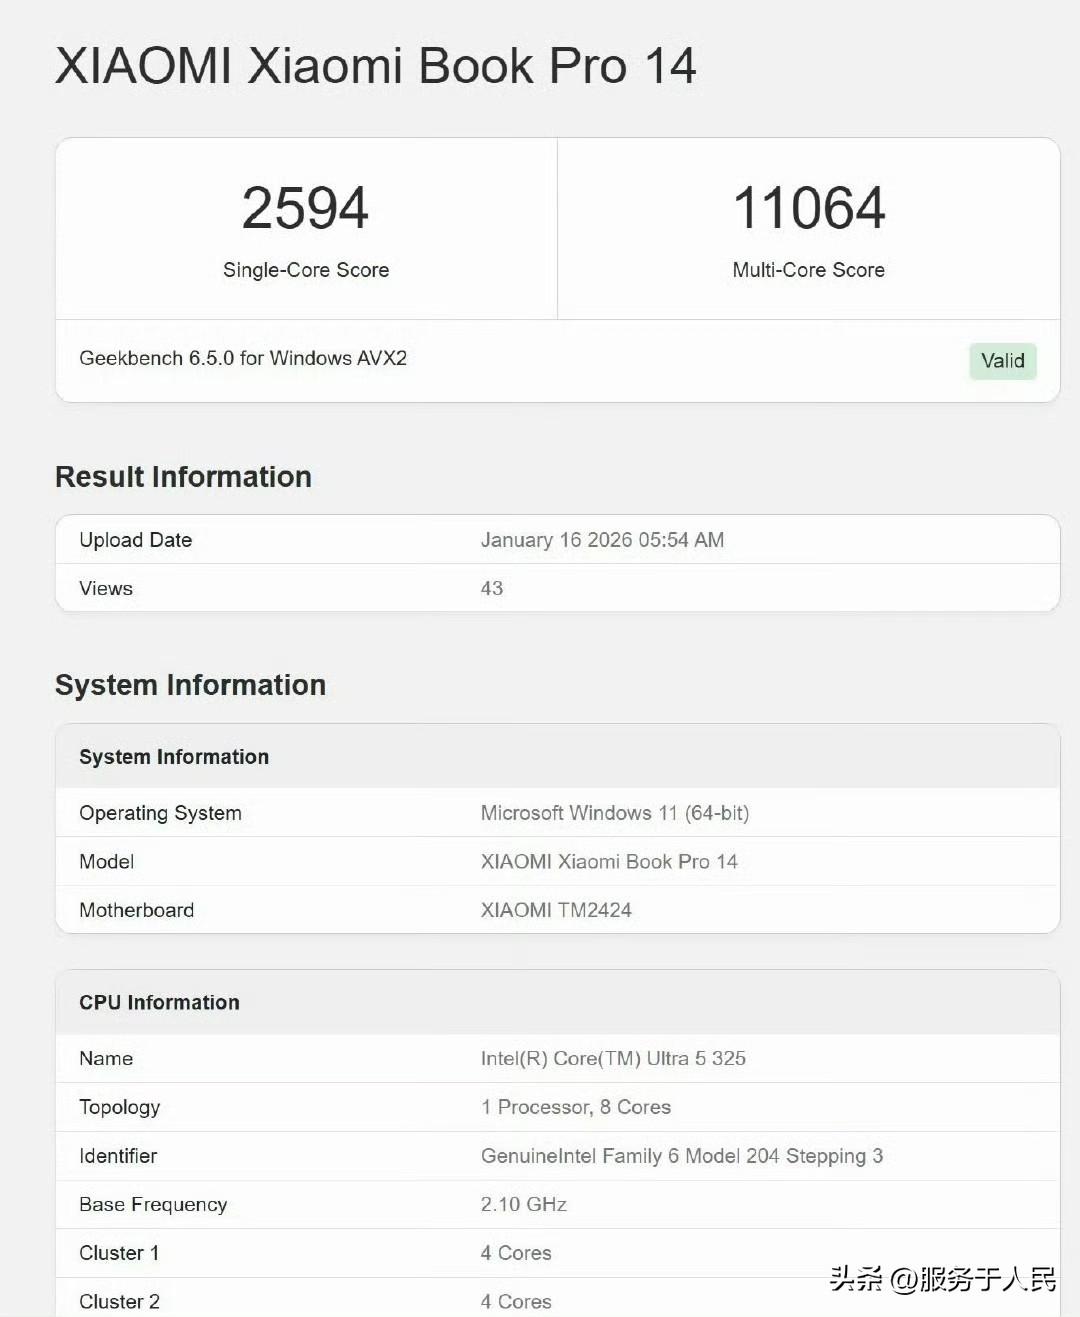Select the Cluster 2 value 4 Cores
The width and height of the screenshot is (1080, 1317).
coord(516,1302)
